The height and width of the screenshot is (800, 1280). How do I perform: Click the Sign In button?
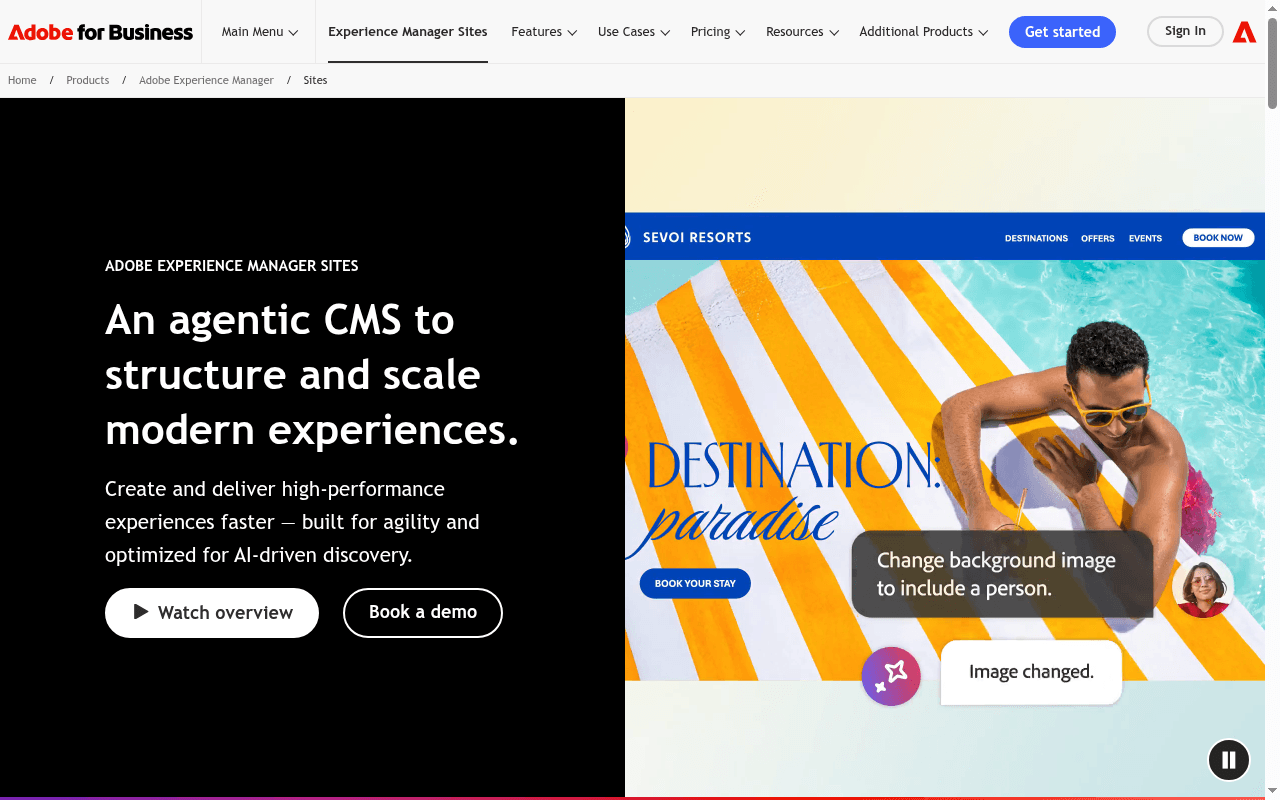pyautogui.click(x=1185, y=31)
